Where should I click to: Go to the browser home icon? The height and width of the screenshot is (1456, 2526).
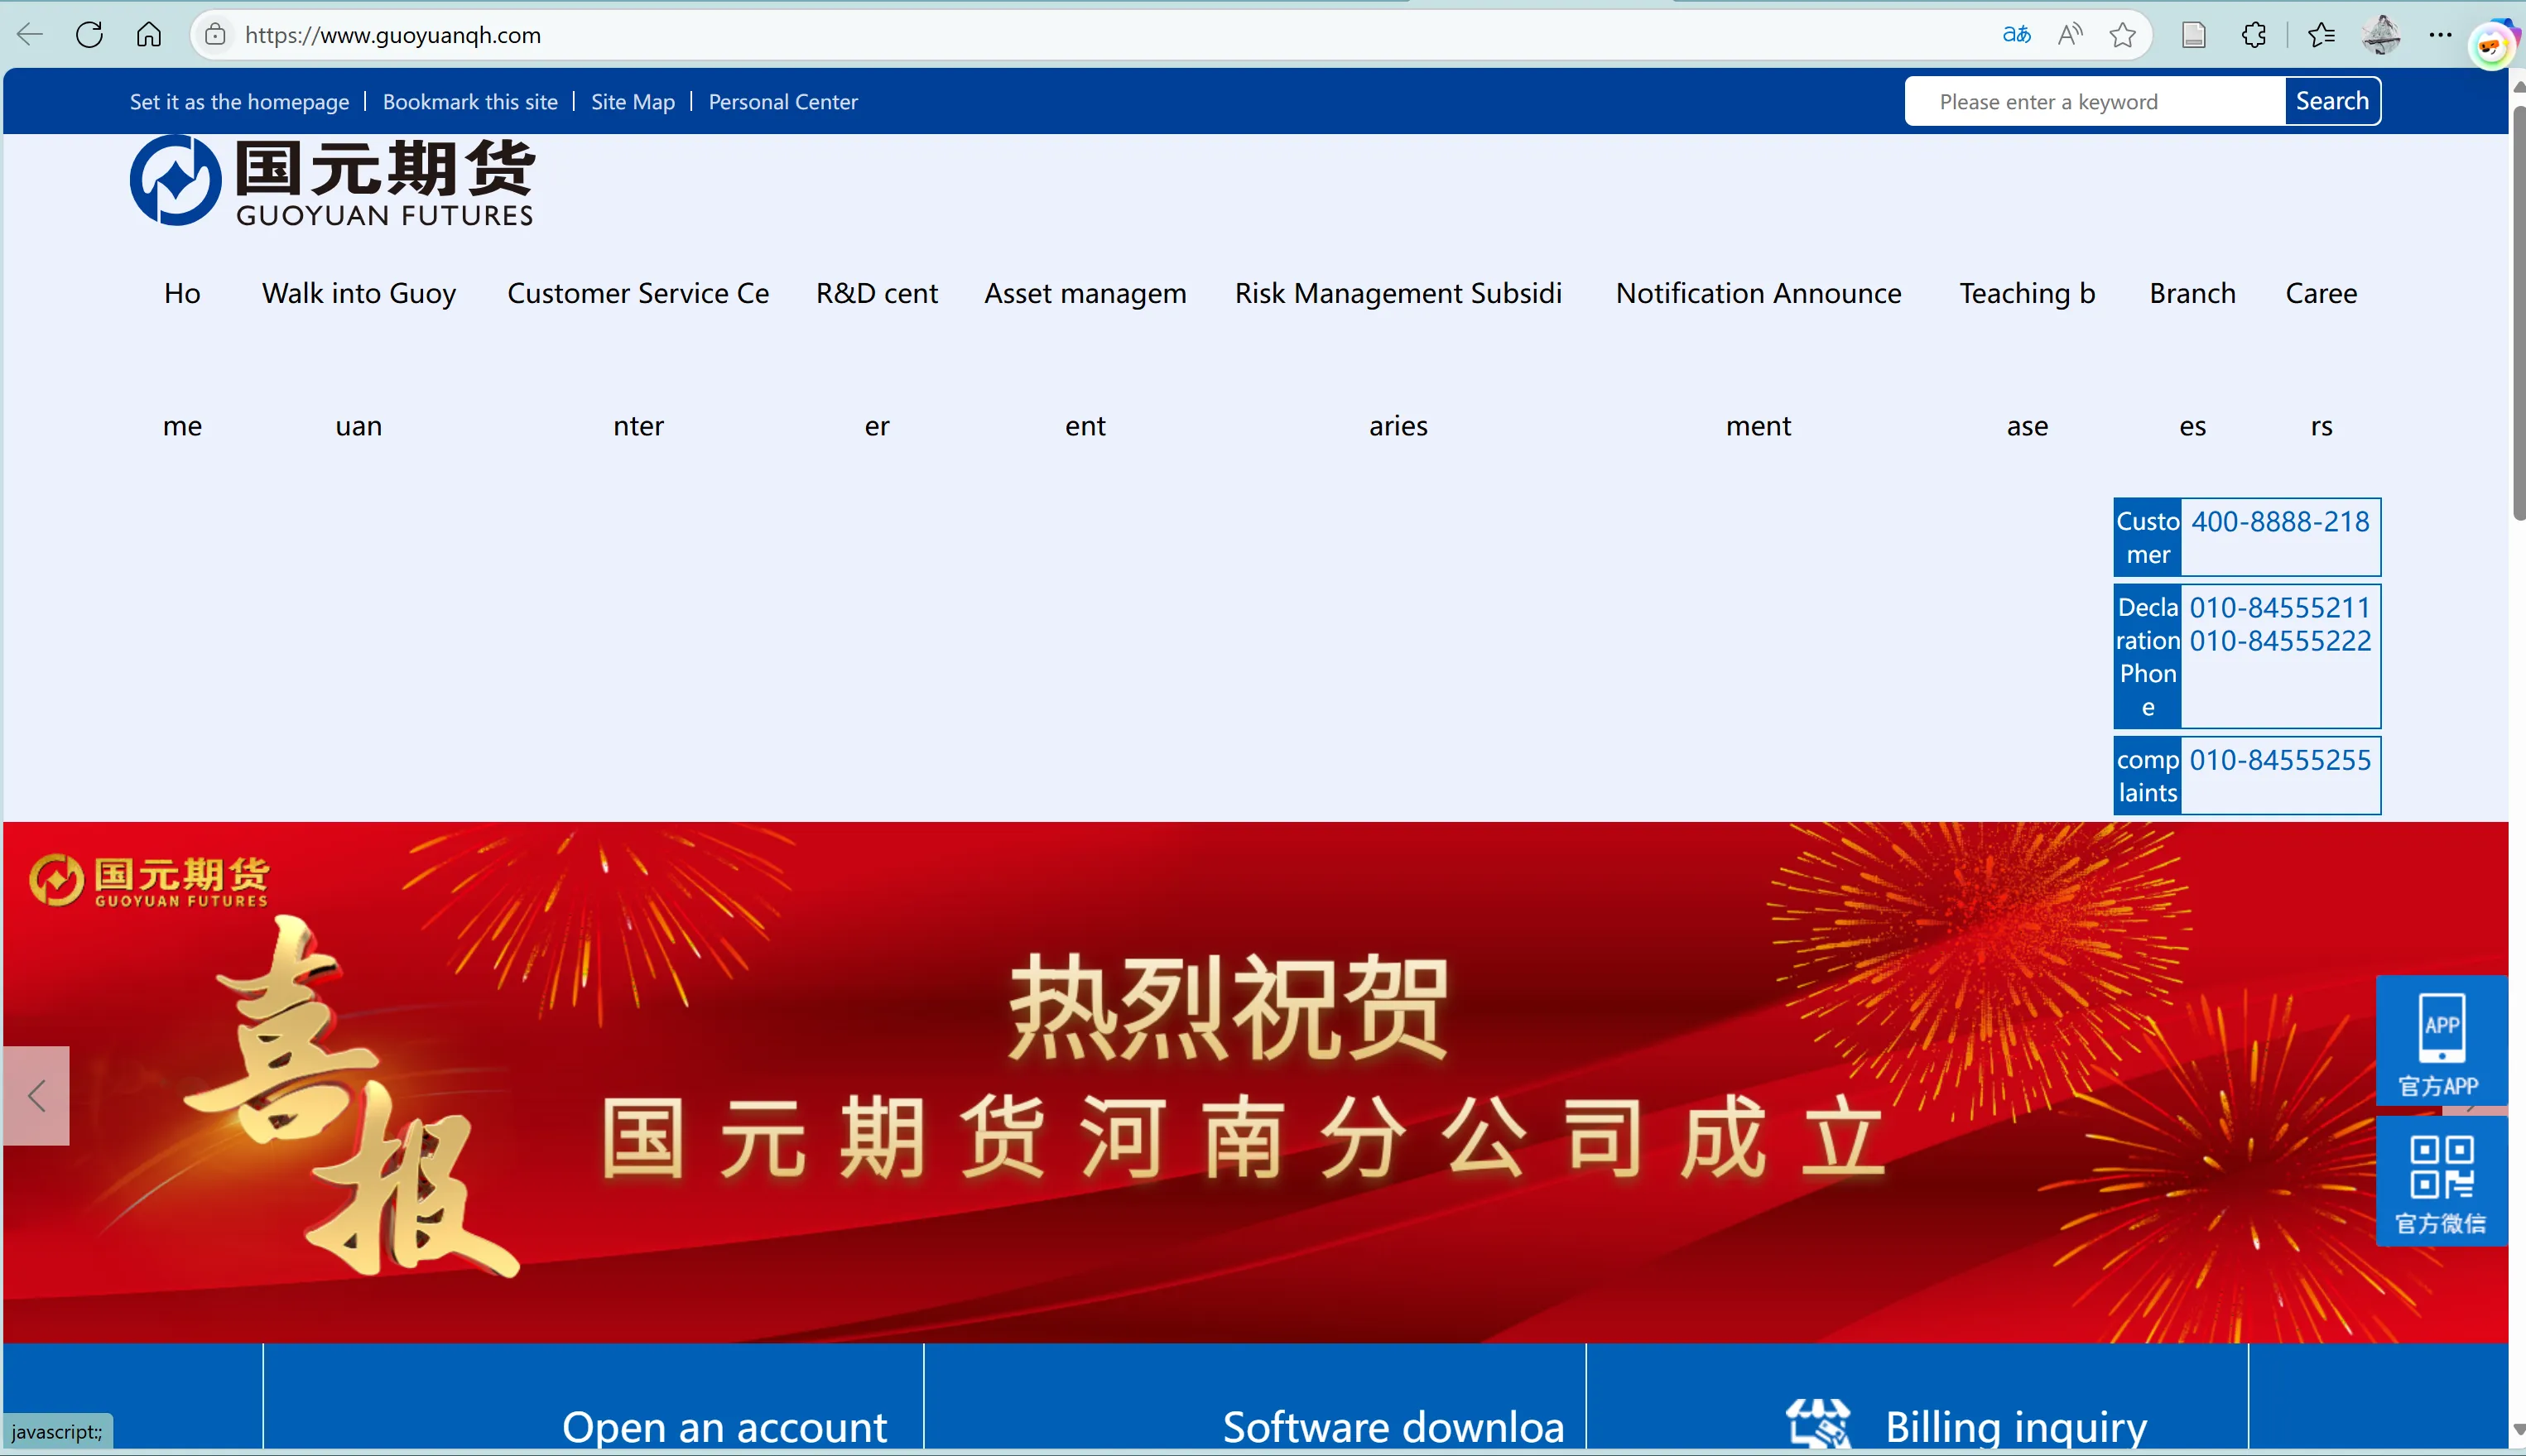click(149, 35)
